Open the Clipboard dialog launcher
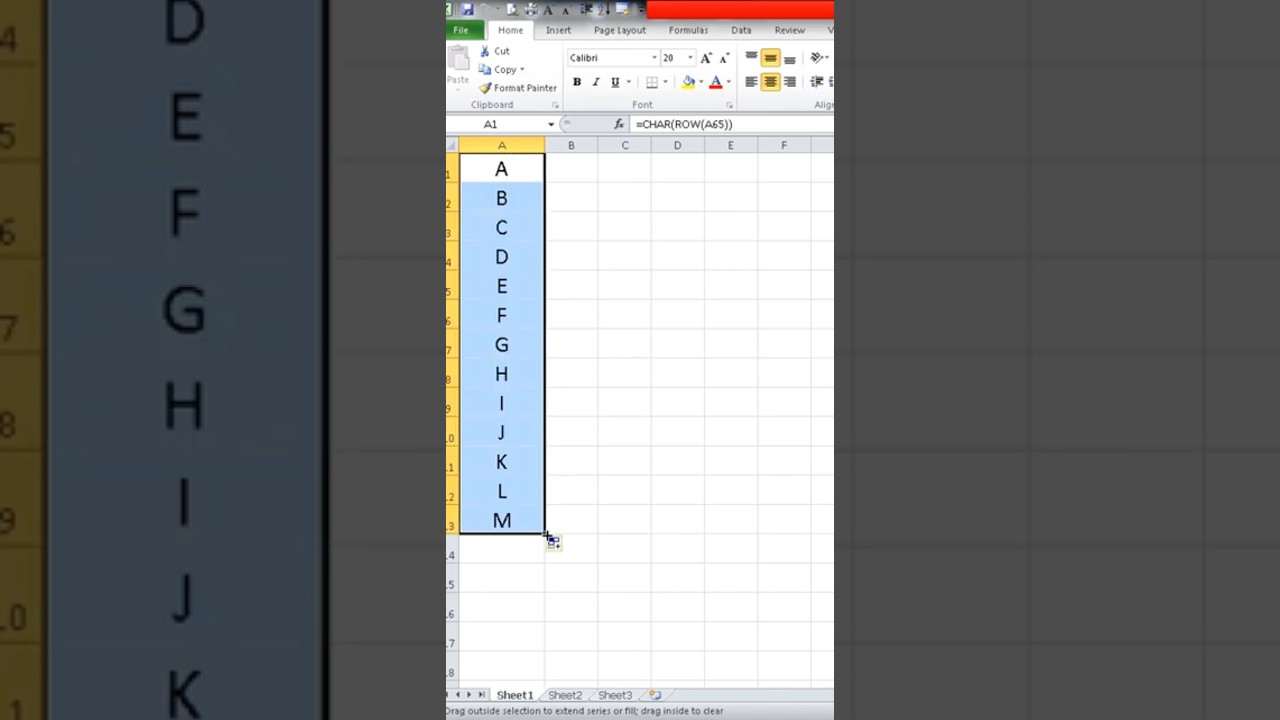This screenshot has height=720, width=1280. pyautogui.click(x=555, y=105)
